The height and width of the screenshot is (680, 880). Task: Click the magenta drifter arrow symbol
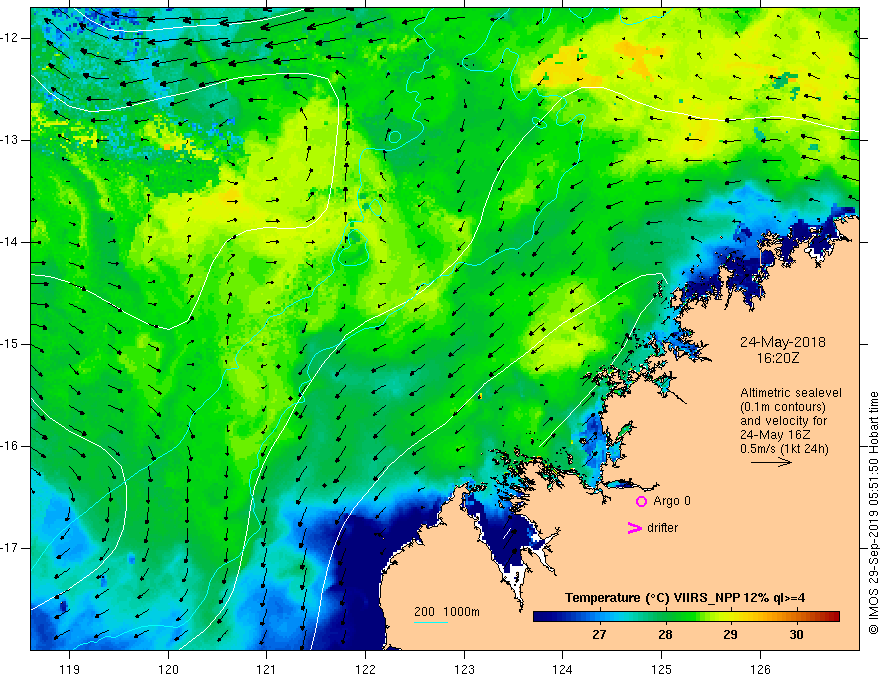coord(635,528)
